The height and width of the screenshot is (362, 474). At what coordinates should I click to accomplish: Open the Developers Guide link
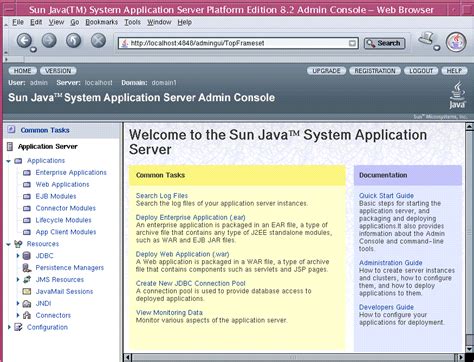tap(386, 307)
